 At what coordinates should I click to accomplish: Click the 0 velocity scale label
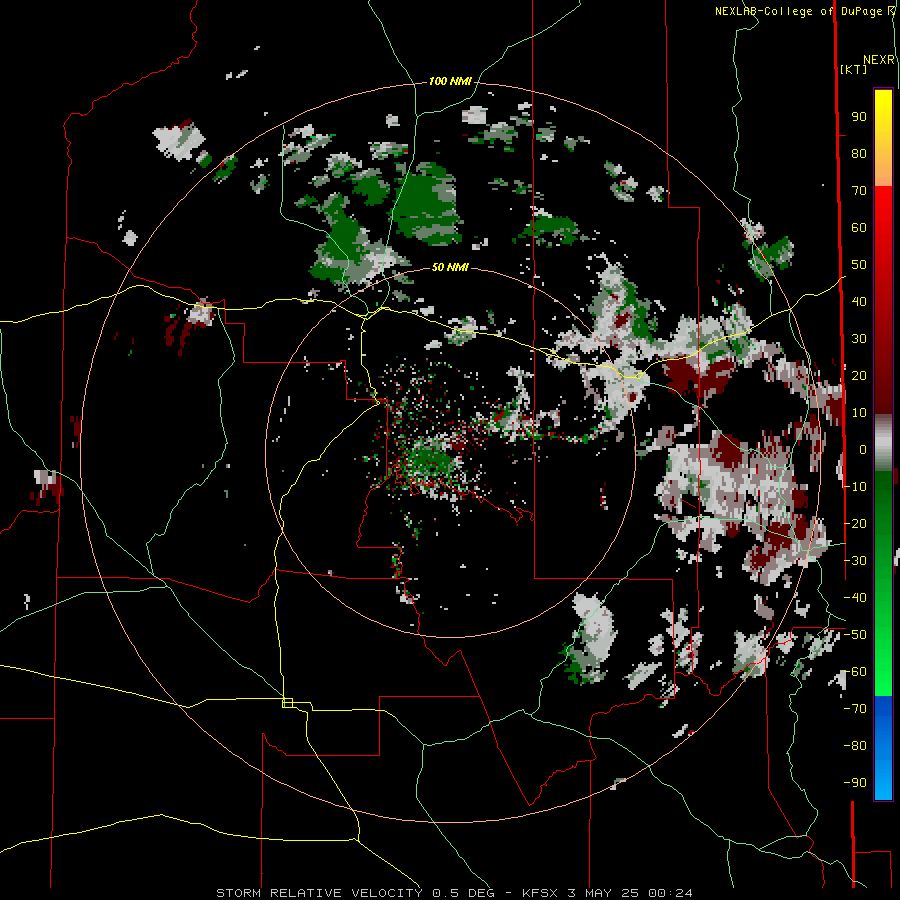coord(863,450)
